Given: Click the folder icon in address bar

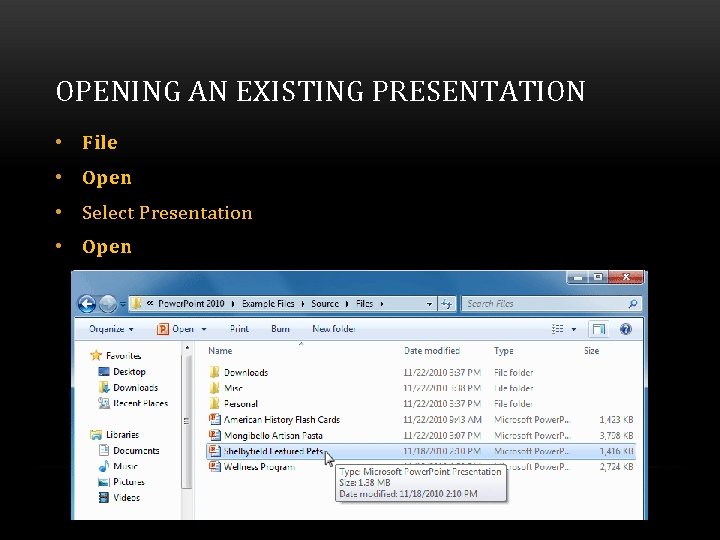Looking at the screenshot, I should pos(136,304).
